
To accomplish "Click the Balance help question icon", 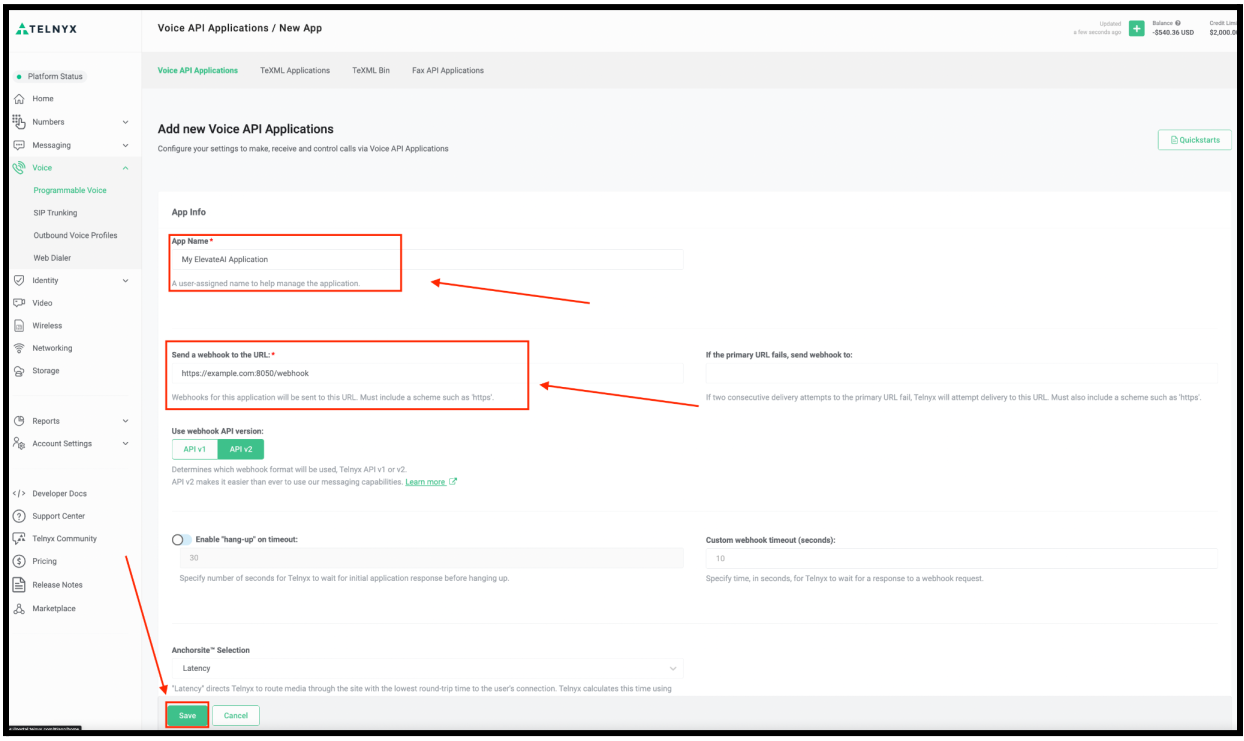I will [1178, 23].
